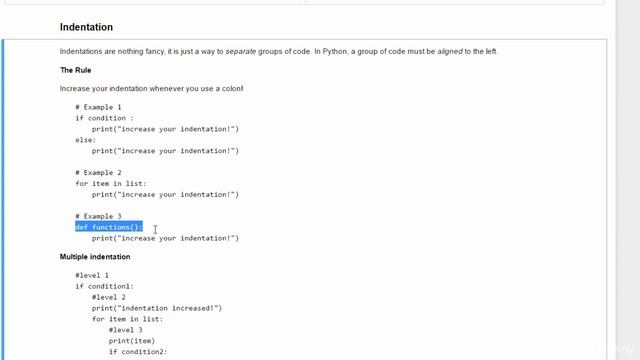The width and height of the screenshot is (640, 360).
Task: Click the "Indentation" heading
Action: [x=86, y=27]
